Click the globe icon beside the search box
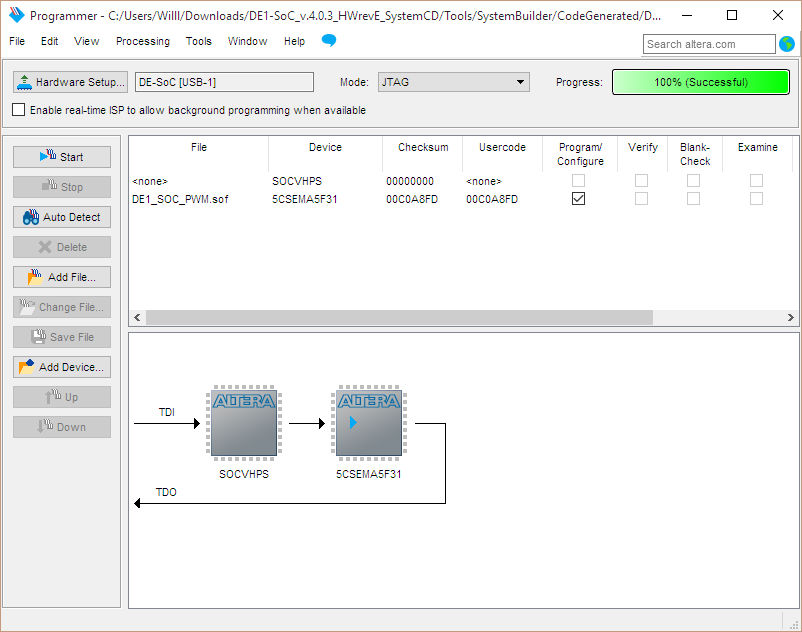802x632 pixels. pos(787,44)
